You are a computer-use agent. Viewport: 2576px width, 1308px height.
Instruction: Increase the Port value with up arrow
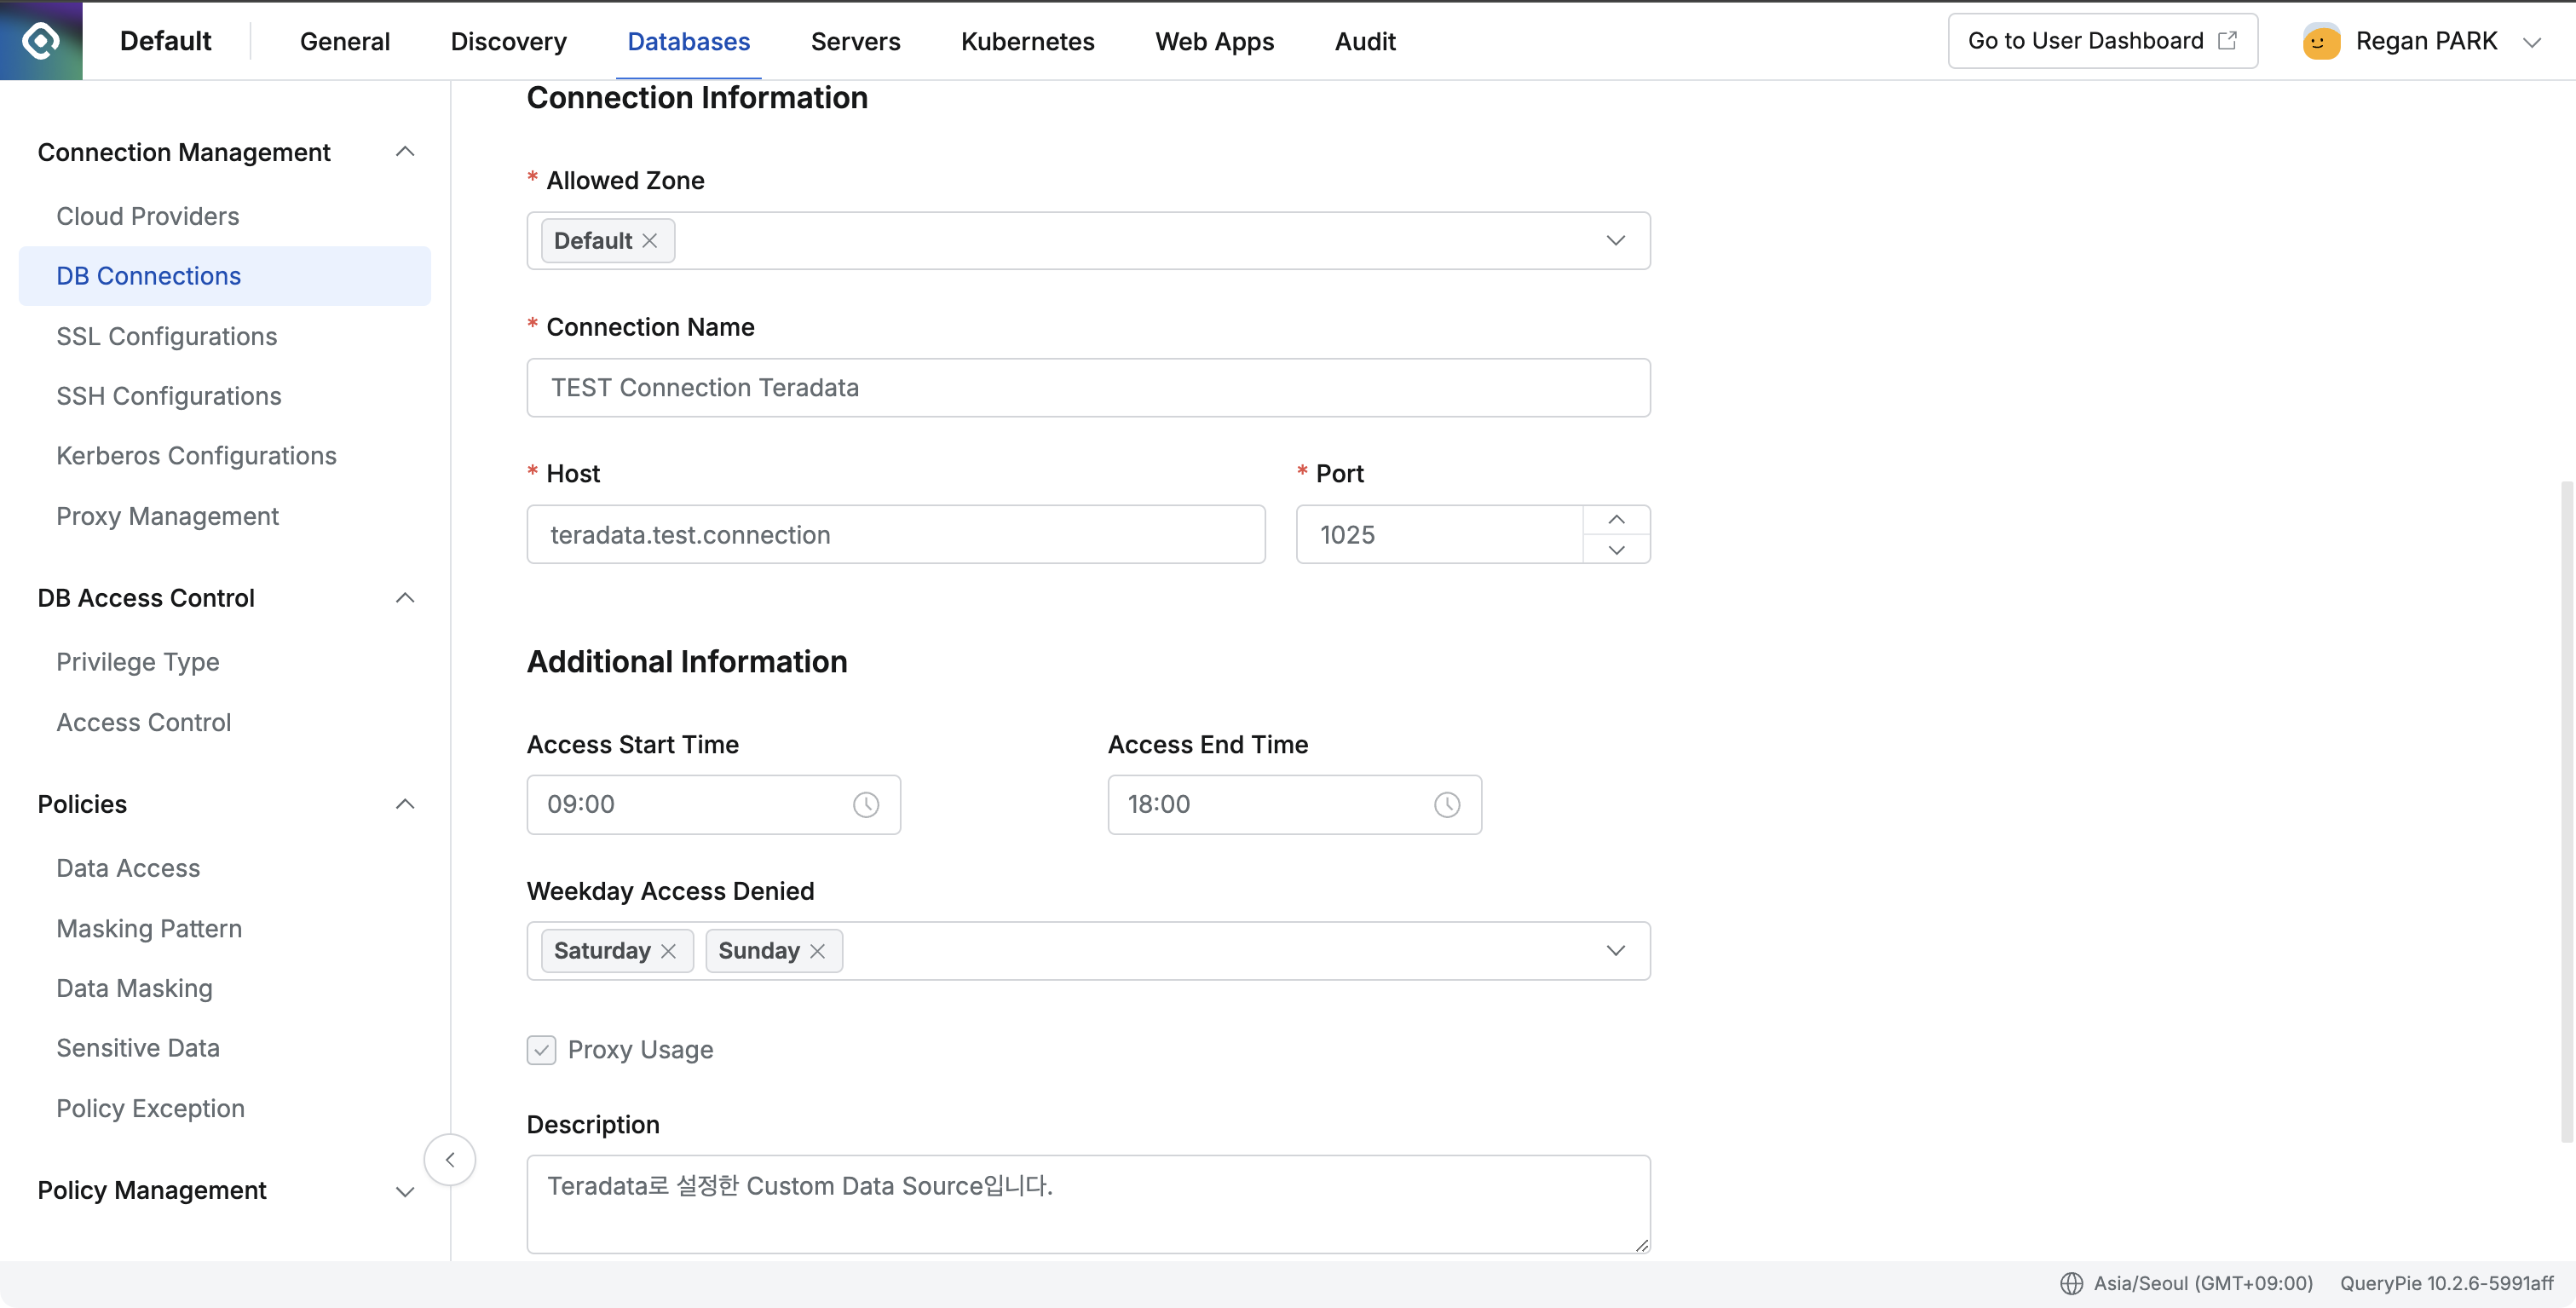tap(1616, 520)
